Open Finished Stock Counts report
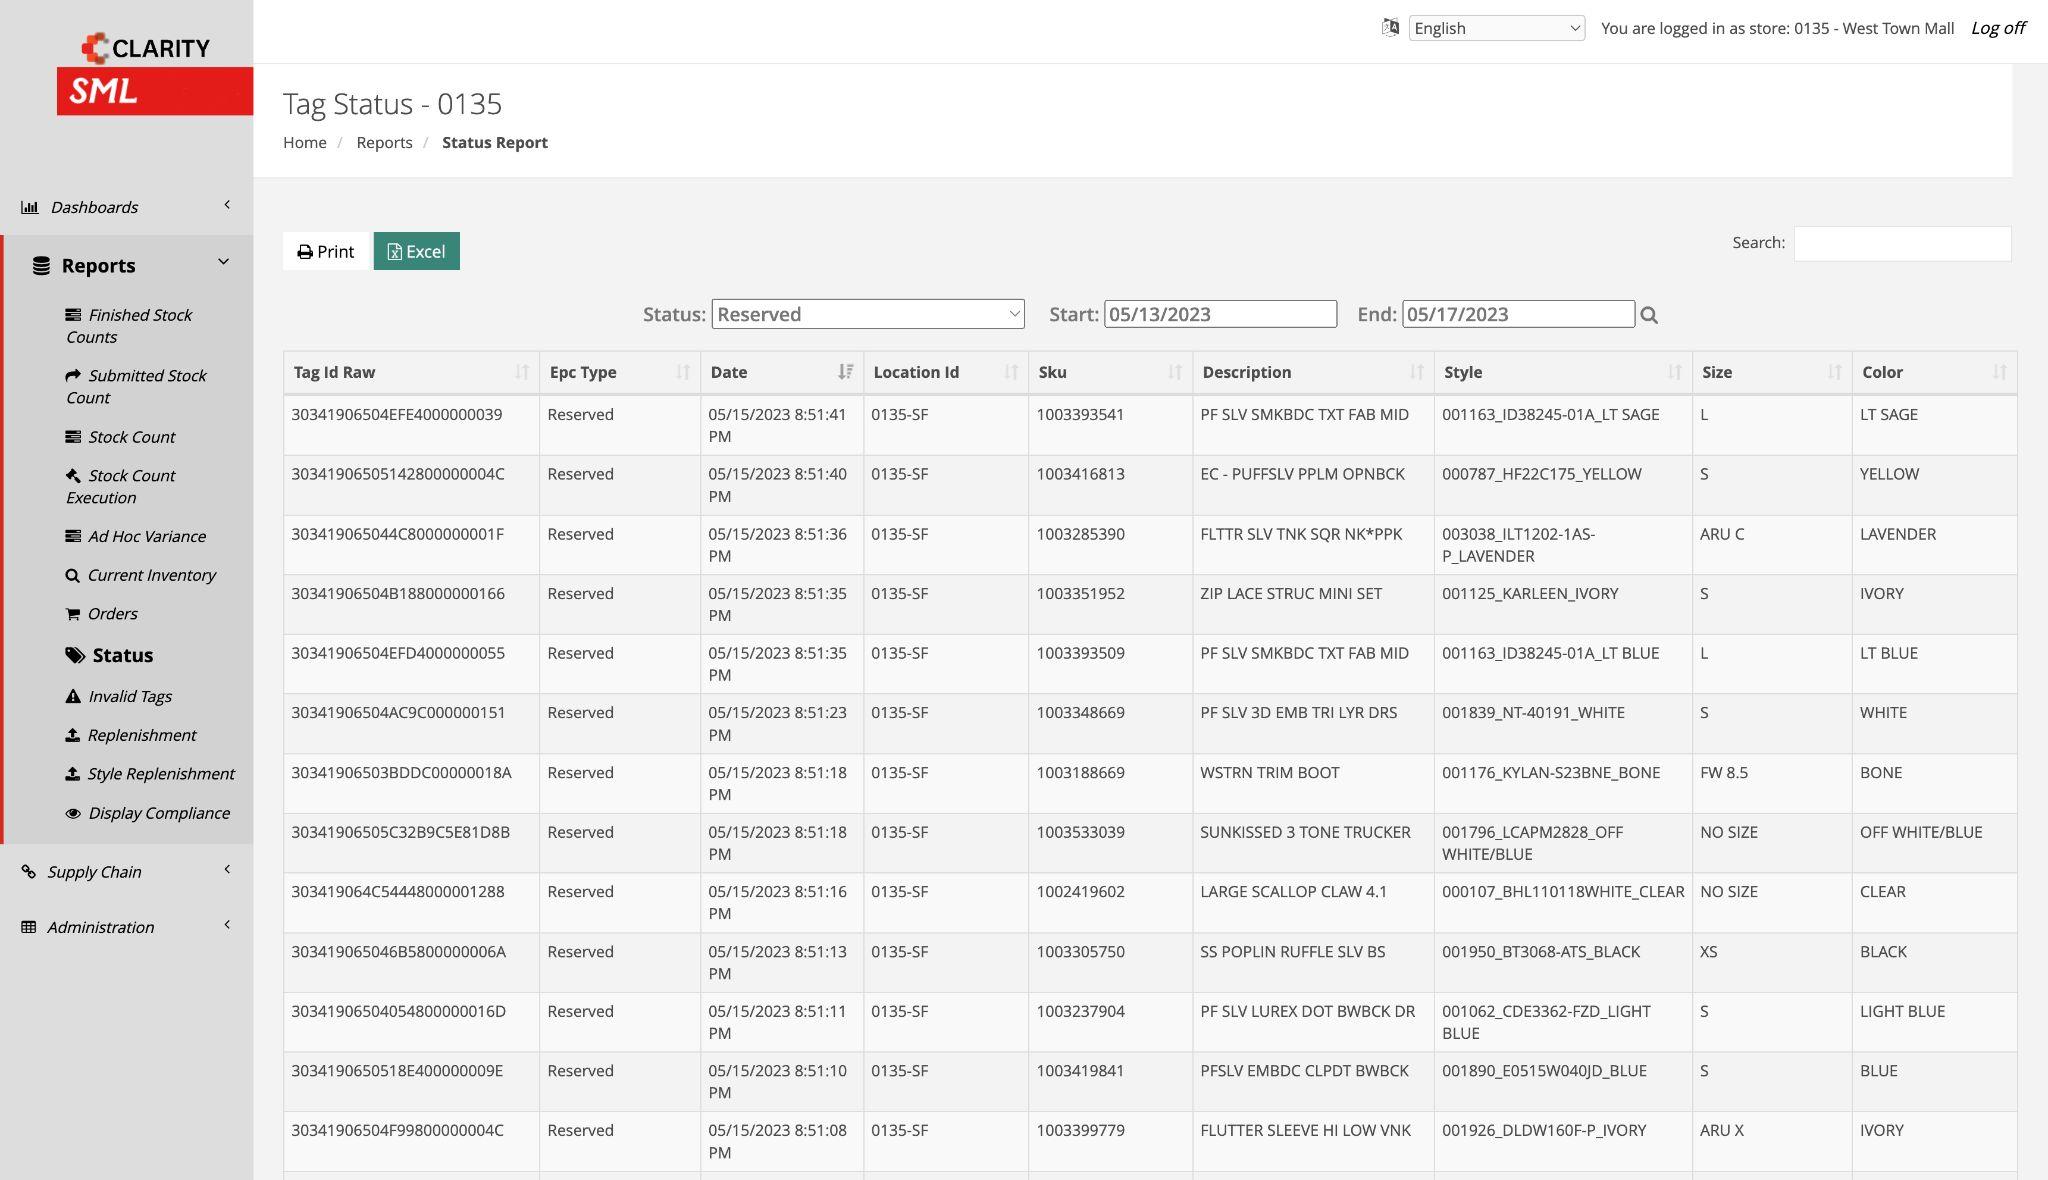2048x1180 pixels. (129, 326)
